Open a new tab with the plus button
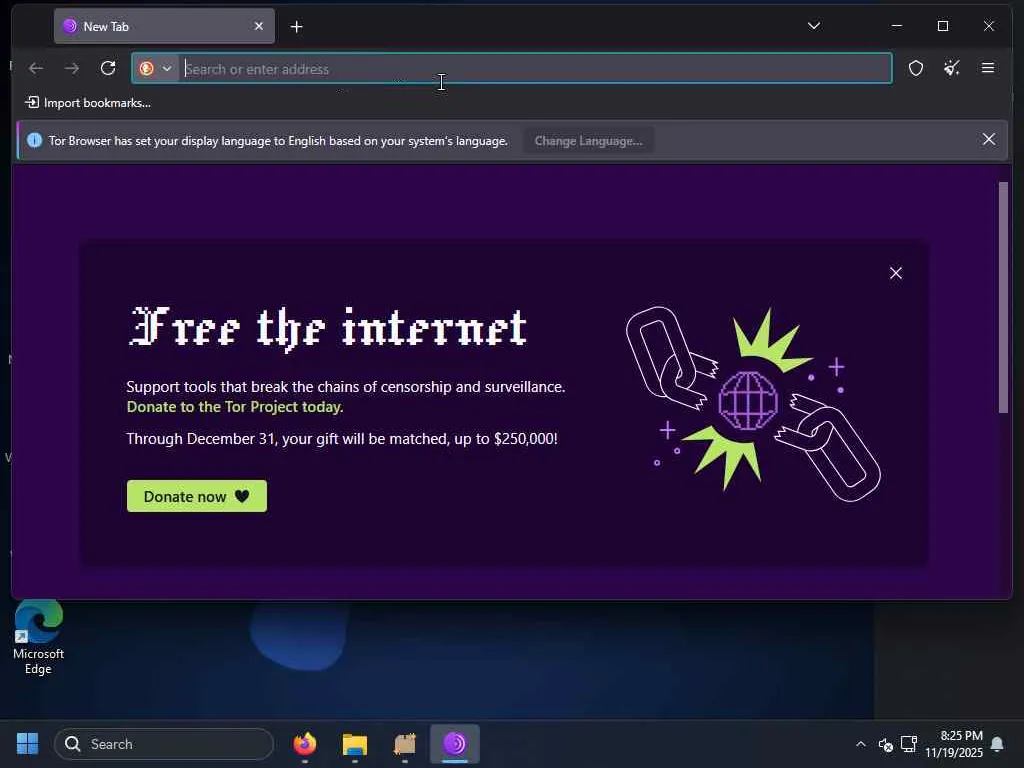Viewport: 1024px width, 768px height. click(296, 27)
